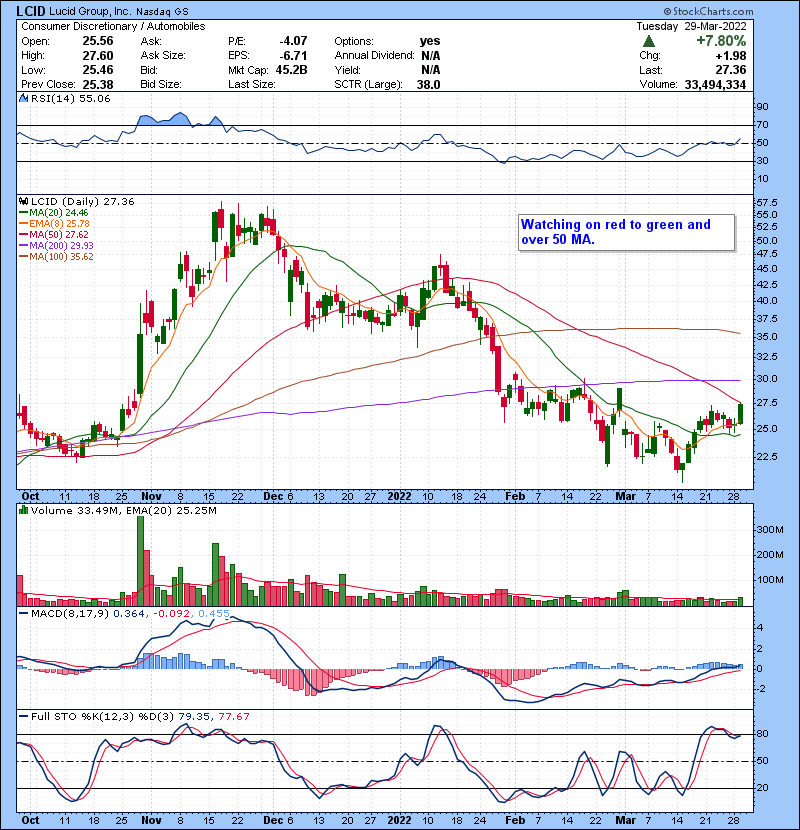The width and height of the screenshot is (800, 830).
Task: Click the 30.0 price scale label
Action: point(767,379)
